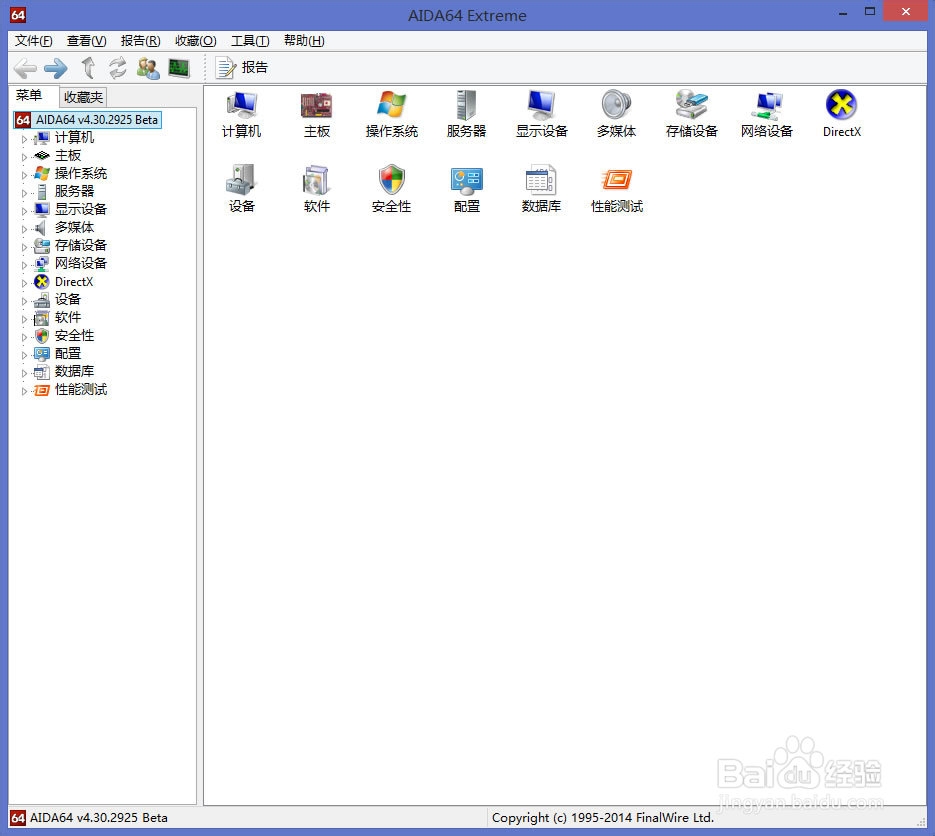Open the 主板 motherboard icon in main pane
The width and height of the screenshot is (935, 836).
(317, 115)
